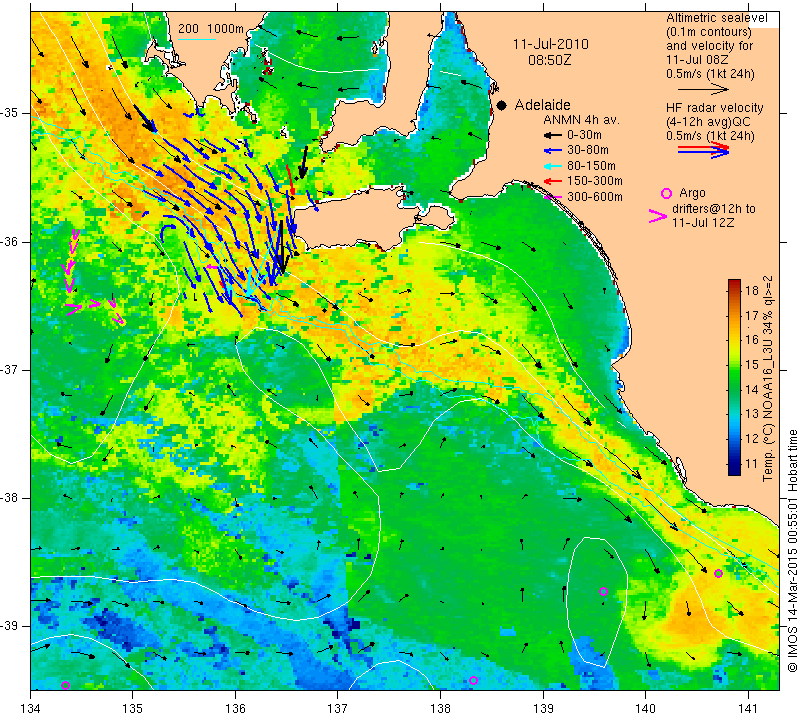Click the dark red 18 degree end of the color bar
Image resolution: width=800 pixels, height=720 pixels.
click(734, 284)
